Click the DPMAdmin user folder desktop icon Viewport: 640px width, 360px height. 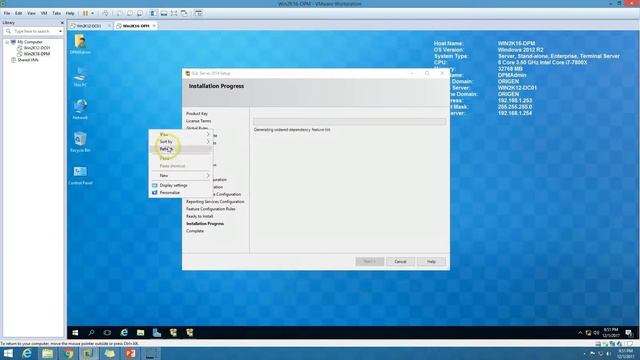point(80,44)
